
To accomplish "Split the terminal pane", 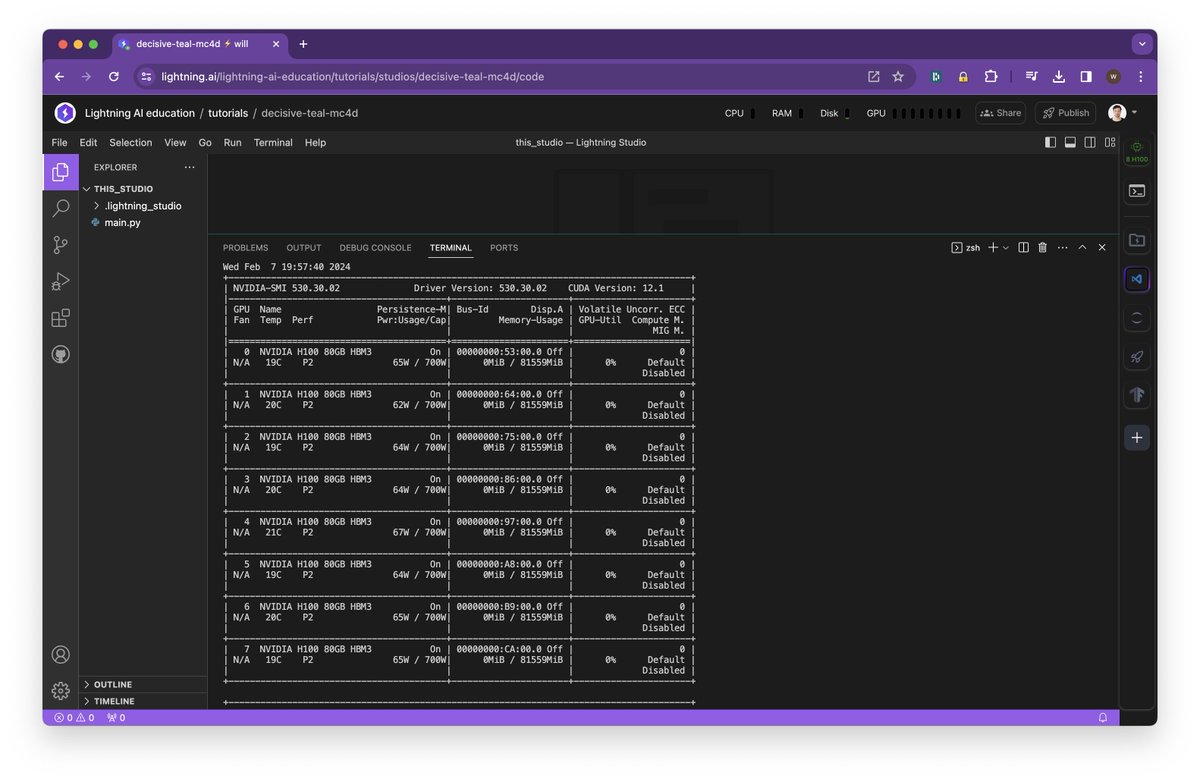I will click(x=1023, y=247).
